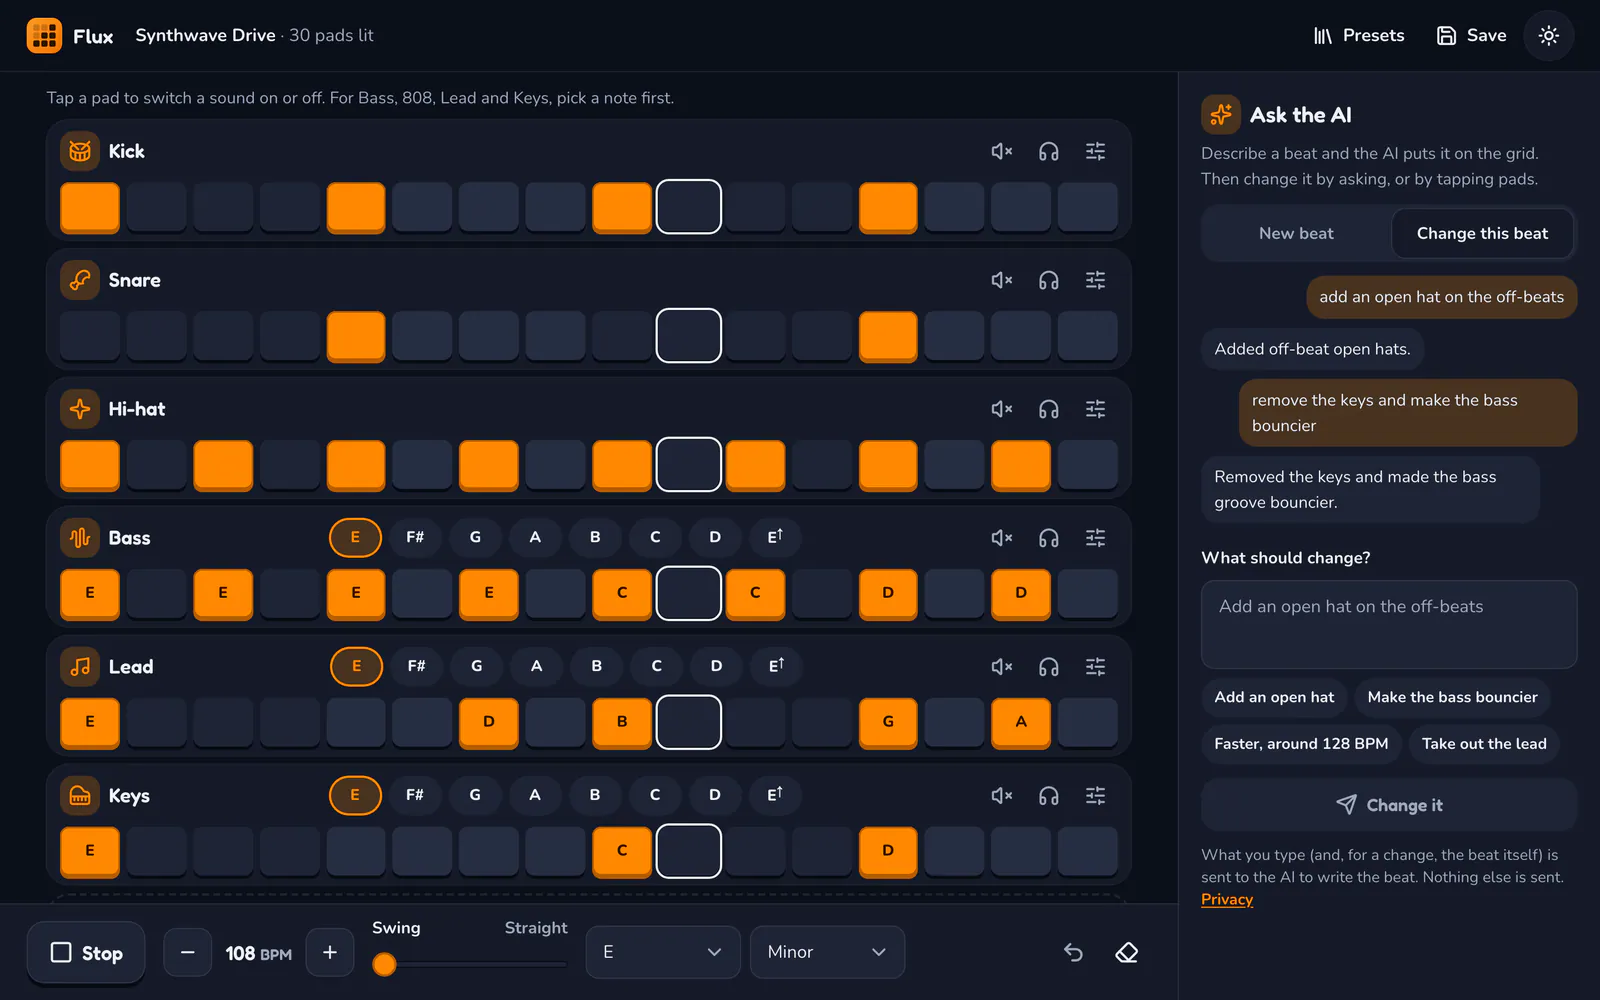Click the Change it button
Image resolution: width=1600 pixels, height=1000 pixels.
pyautogui.click(x=1389, y=805)
